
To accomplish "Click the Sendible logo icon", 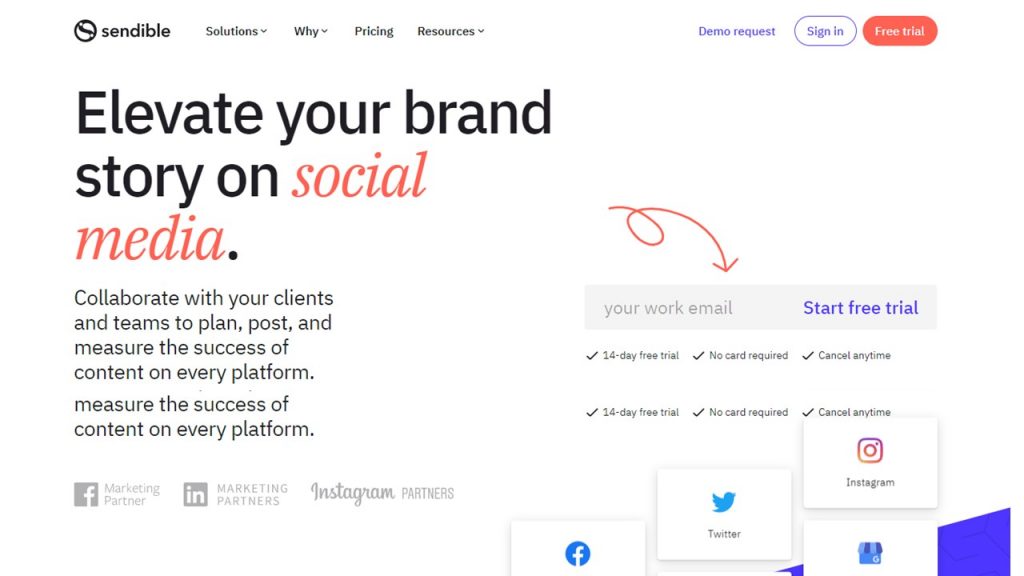I will tap(86, 31).
